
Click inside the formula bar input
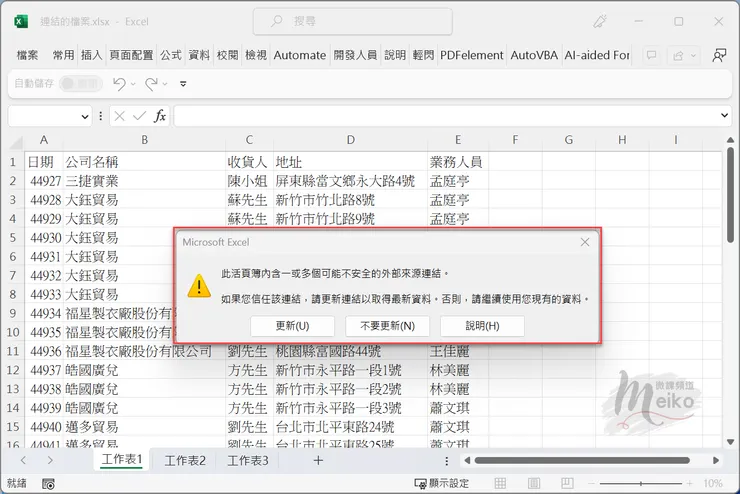pos(446,116)
